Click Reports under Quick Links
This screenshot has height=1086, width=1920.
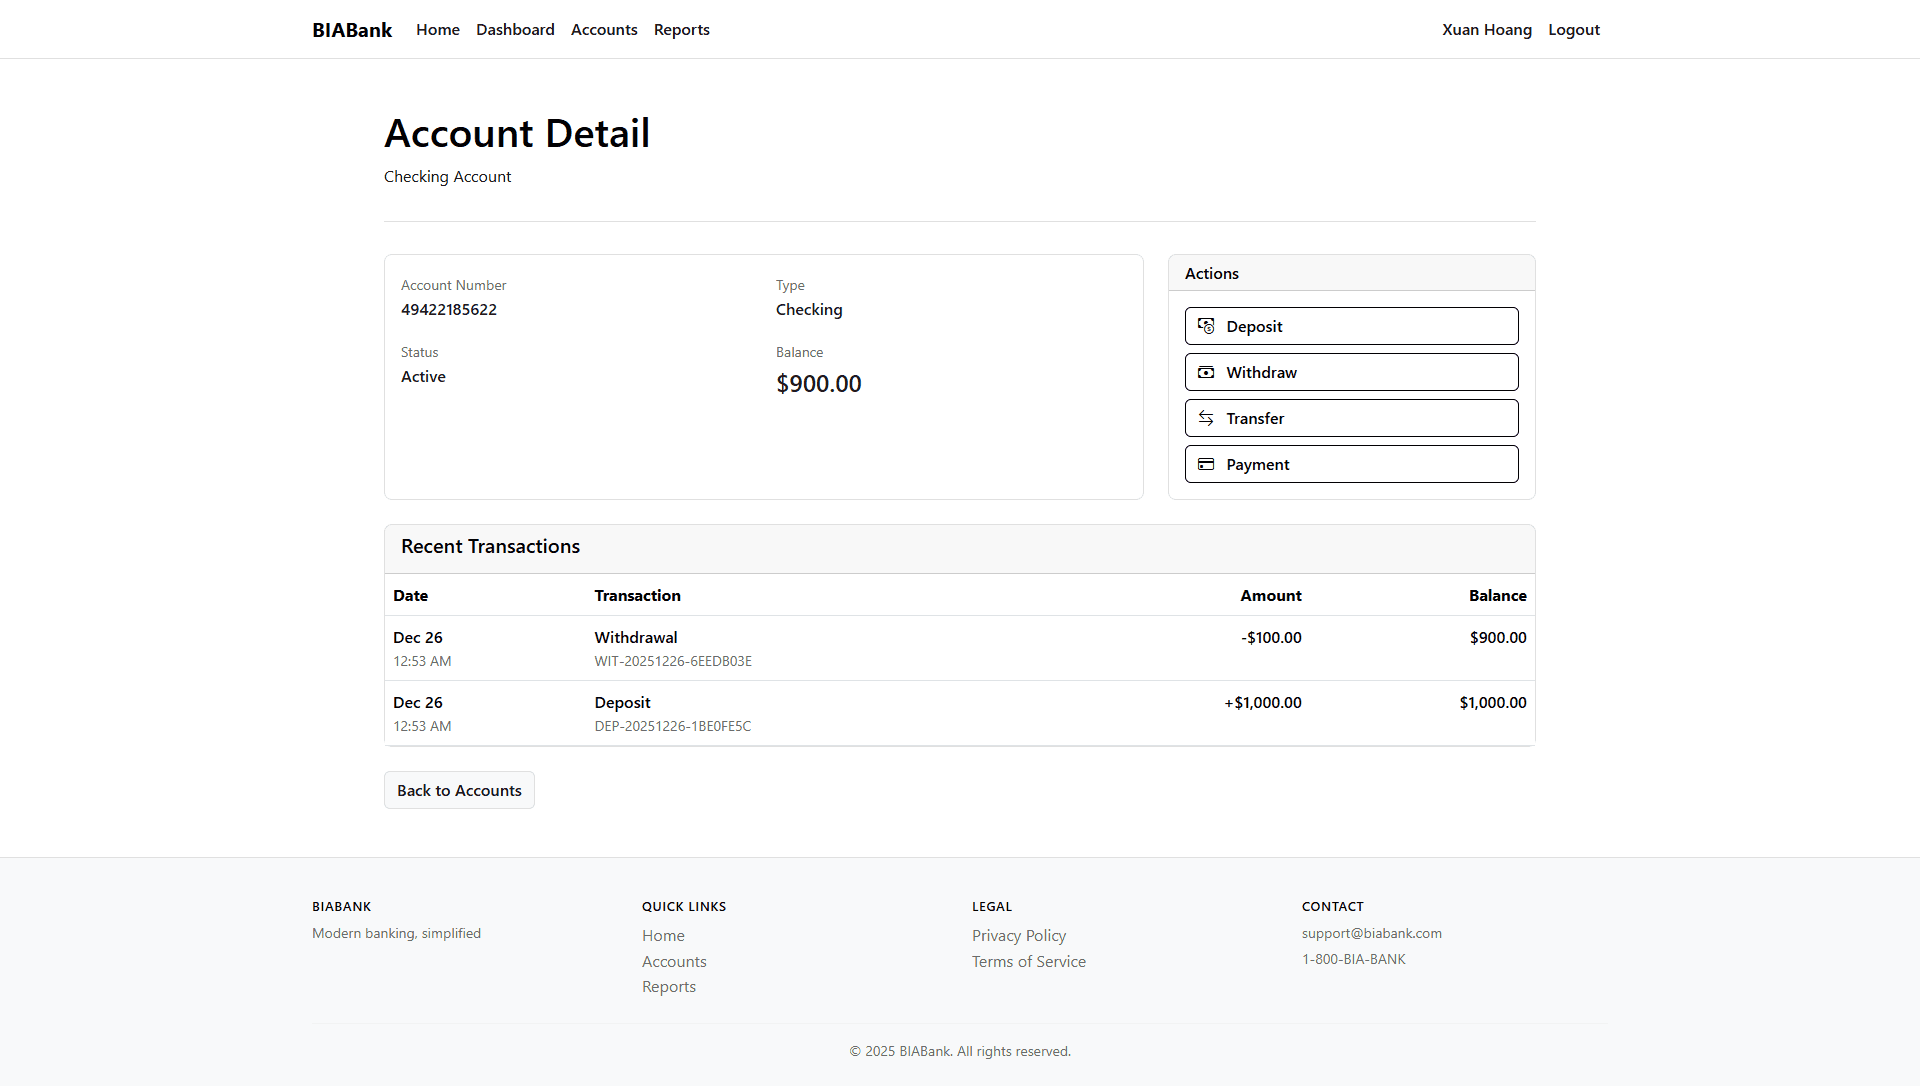(x=669, y=986)
